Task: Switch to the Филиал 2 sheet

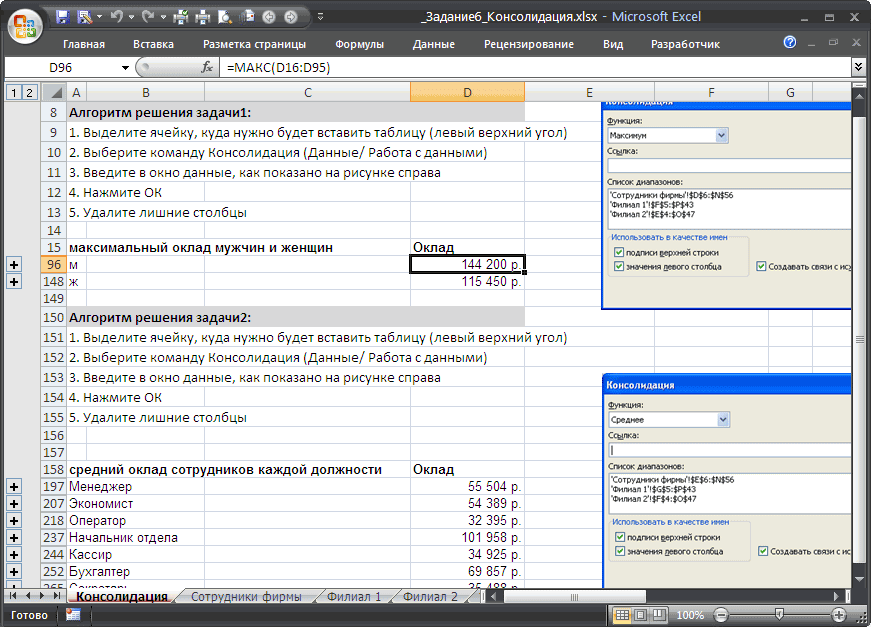Action: point(431,596)
